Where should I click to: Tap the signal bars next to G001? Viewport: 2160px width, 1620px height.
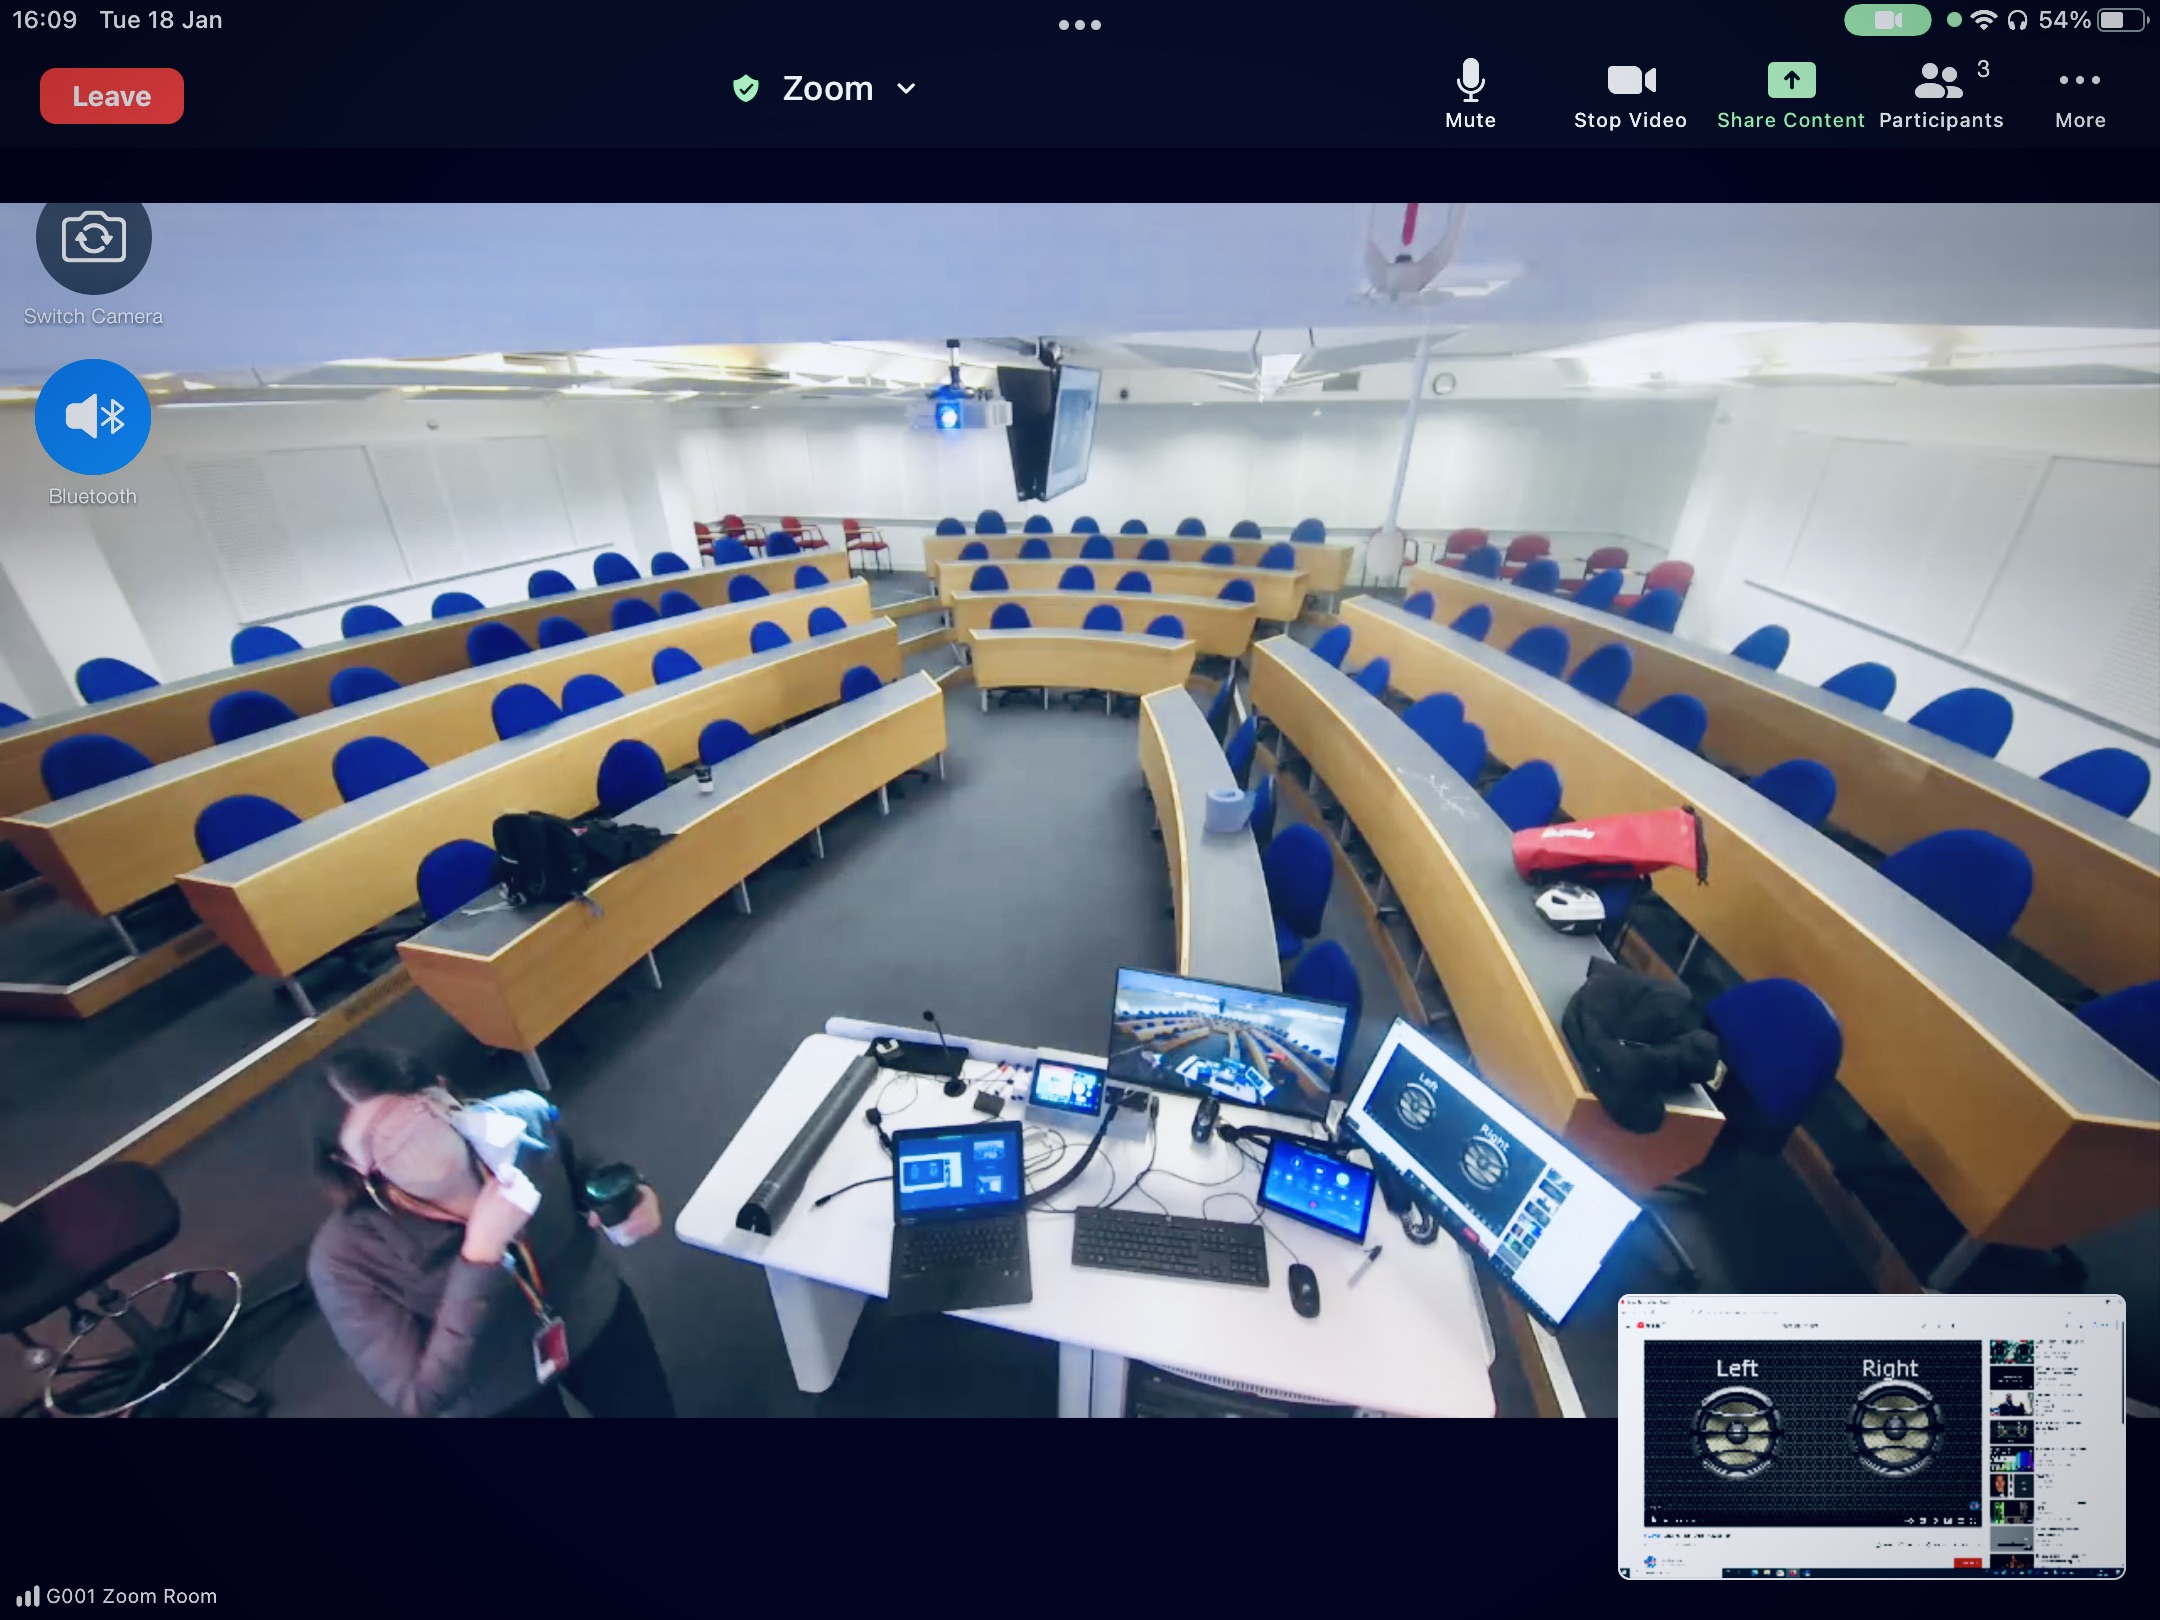click(27, 1596)
